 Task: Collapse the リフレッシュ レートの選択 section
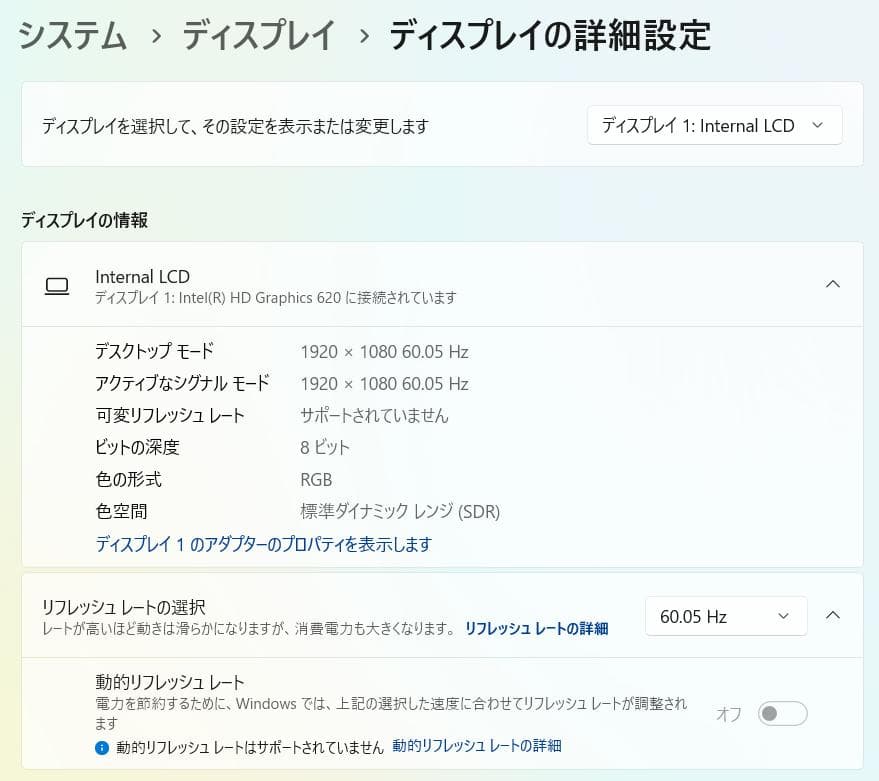(832, 616)
